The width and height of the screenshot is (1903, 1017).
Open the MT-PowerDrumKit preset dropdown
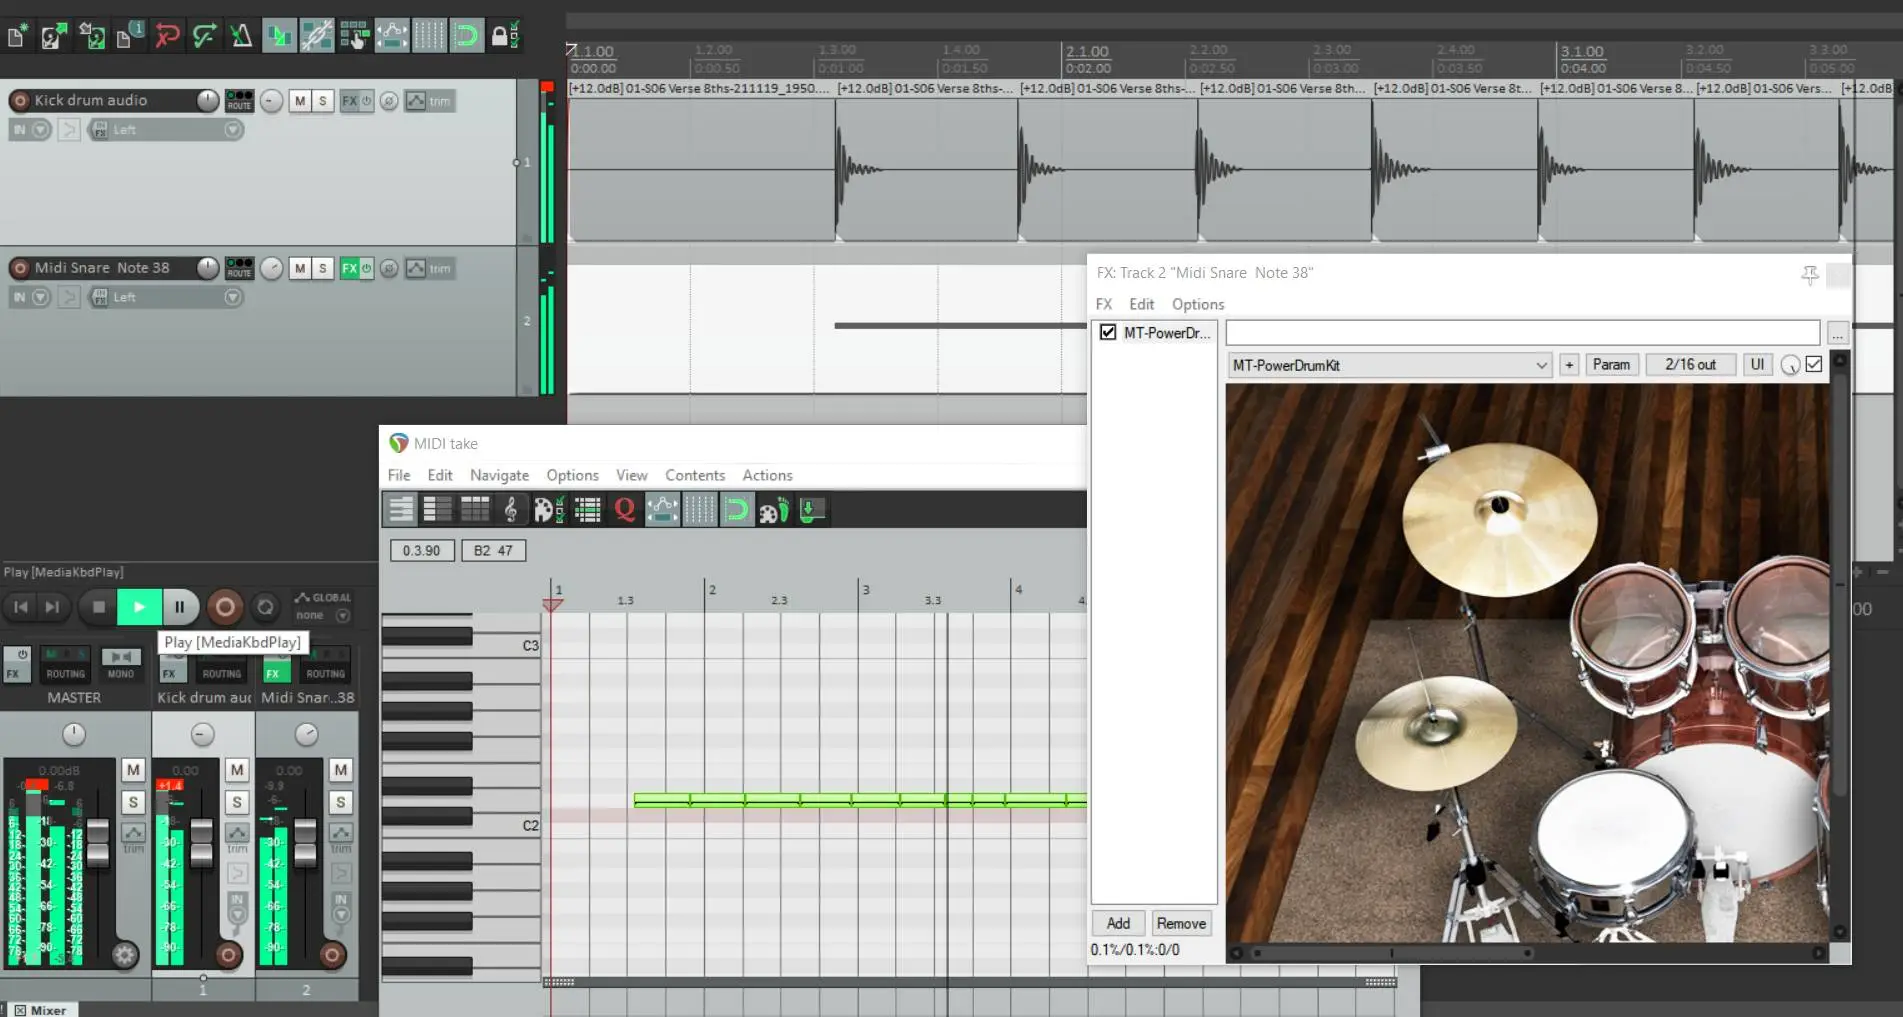click(x=1389, y=365)
